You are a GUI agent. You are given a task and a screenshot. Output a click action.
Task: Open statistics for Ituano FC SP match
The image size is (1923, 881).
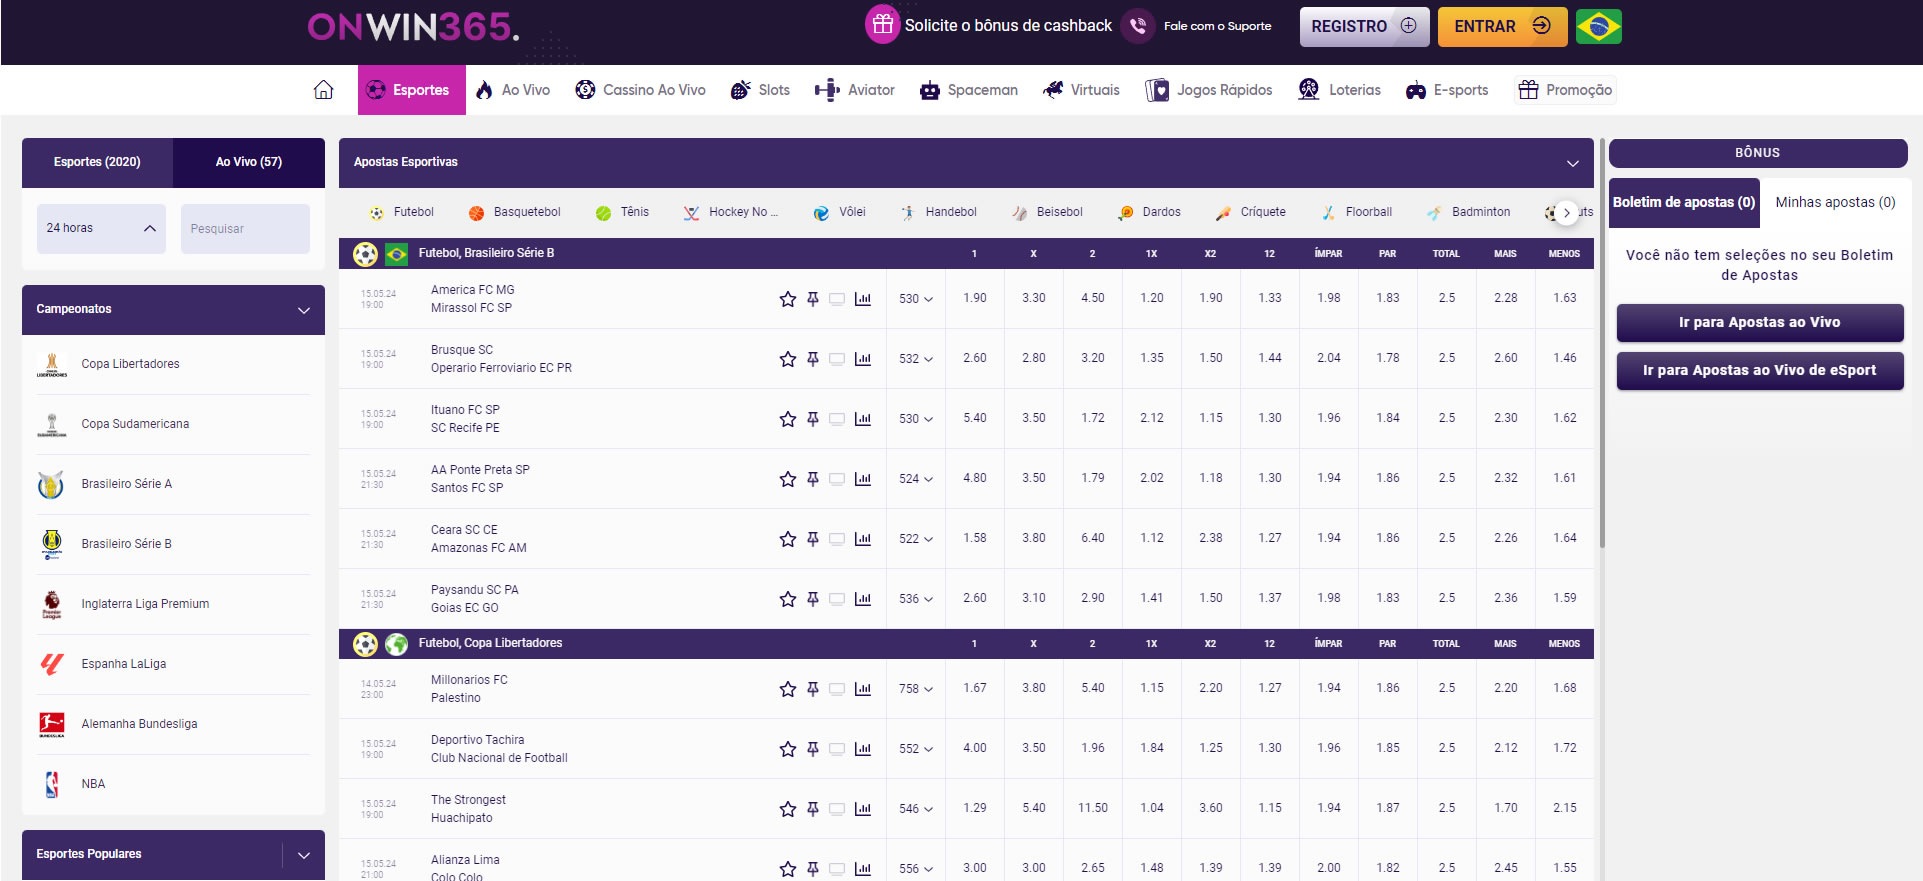(x=863, y=419)
